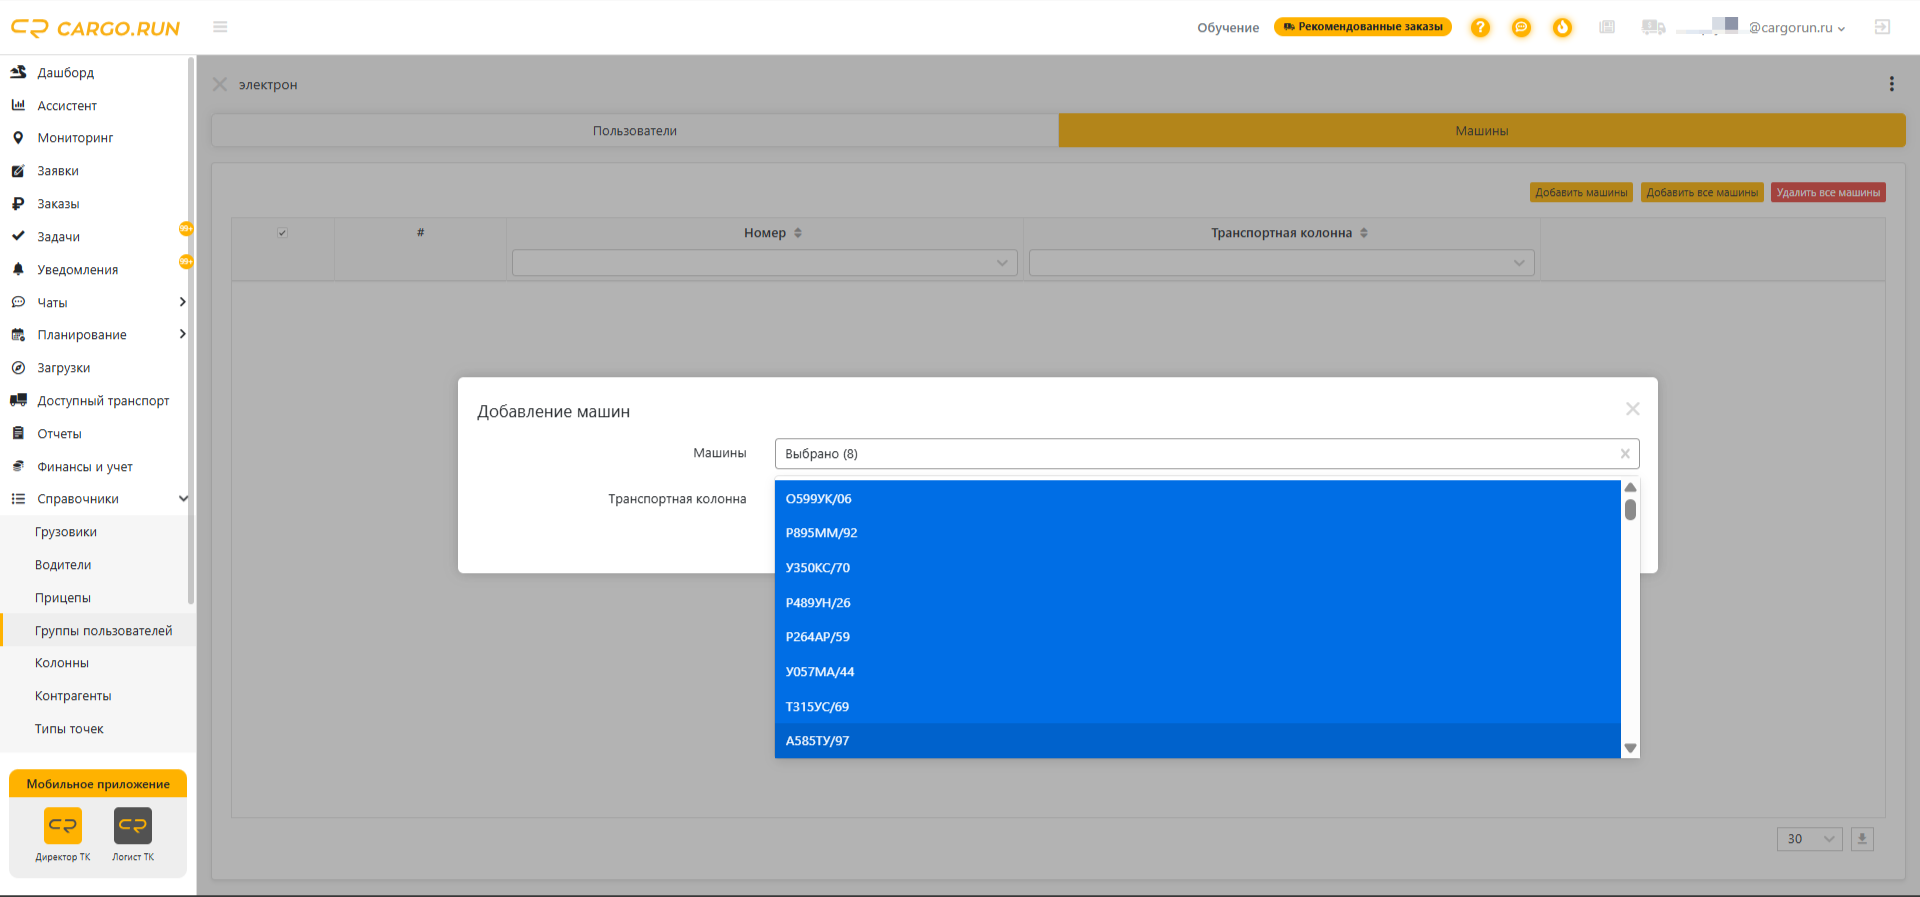Open the Логист ТК mobile app icon
The image size is (1920, 897).
(133, 826)
